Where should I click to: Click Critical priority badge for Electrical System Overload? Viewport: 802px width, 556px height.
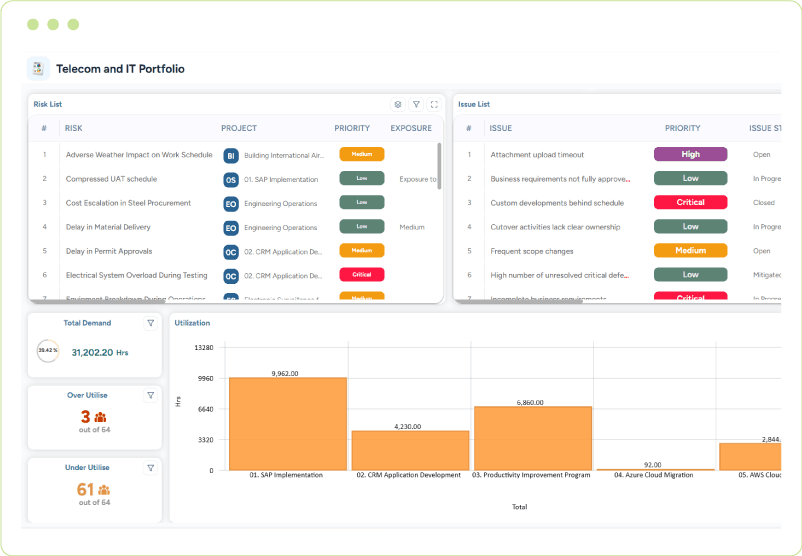(x=362, y=275)
